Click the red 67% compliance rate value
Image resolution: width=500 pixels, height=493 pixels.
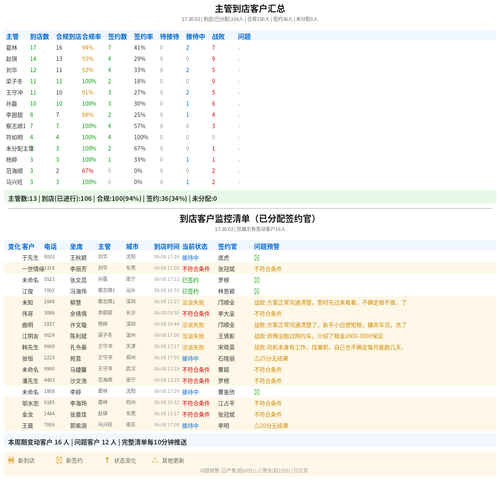point(88,171)
